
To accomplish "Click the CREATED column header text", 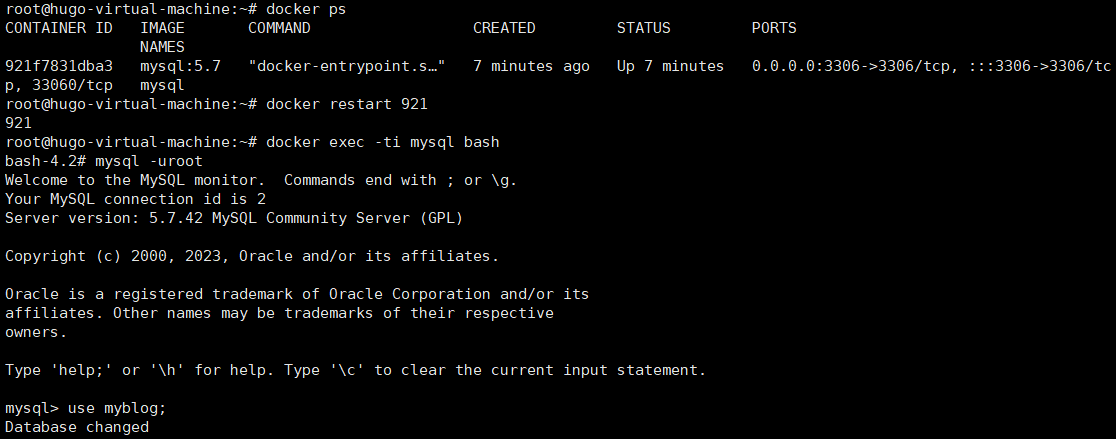I will point(504,28).
